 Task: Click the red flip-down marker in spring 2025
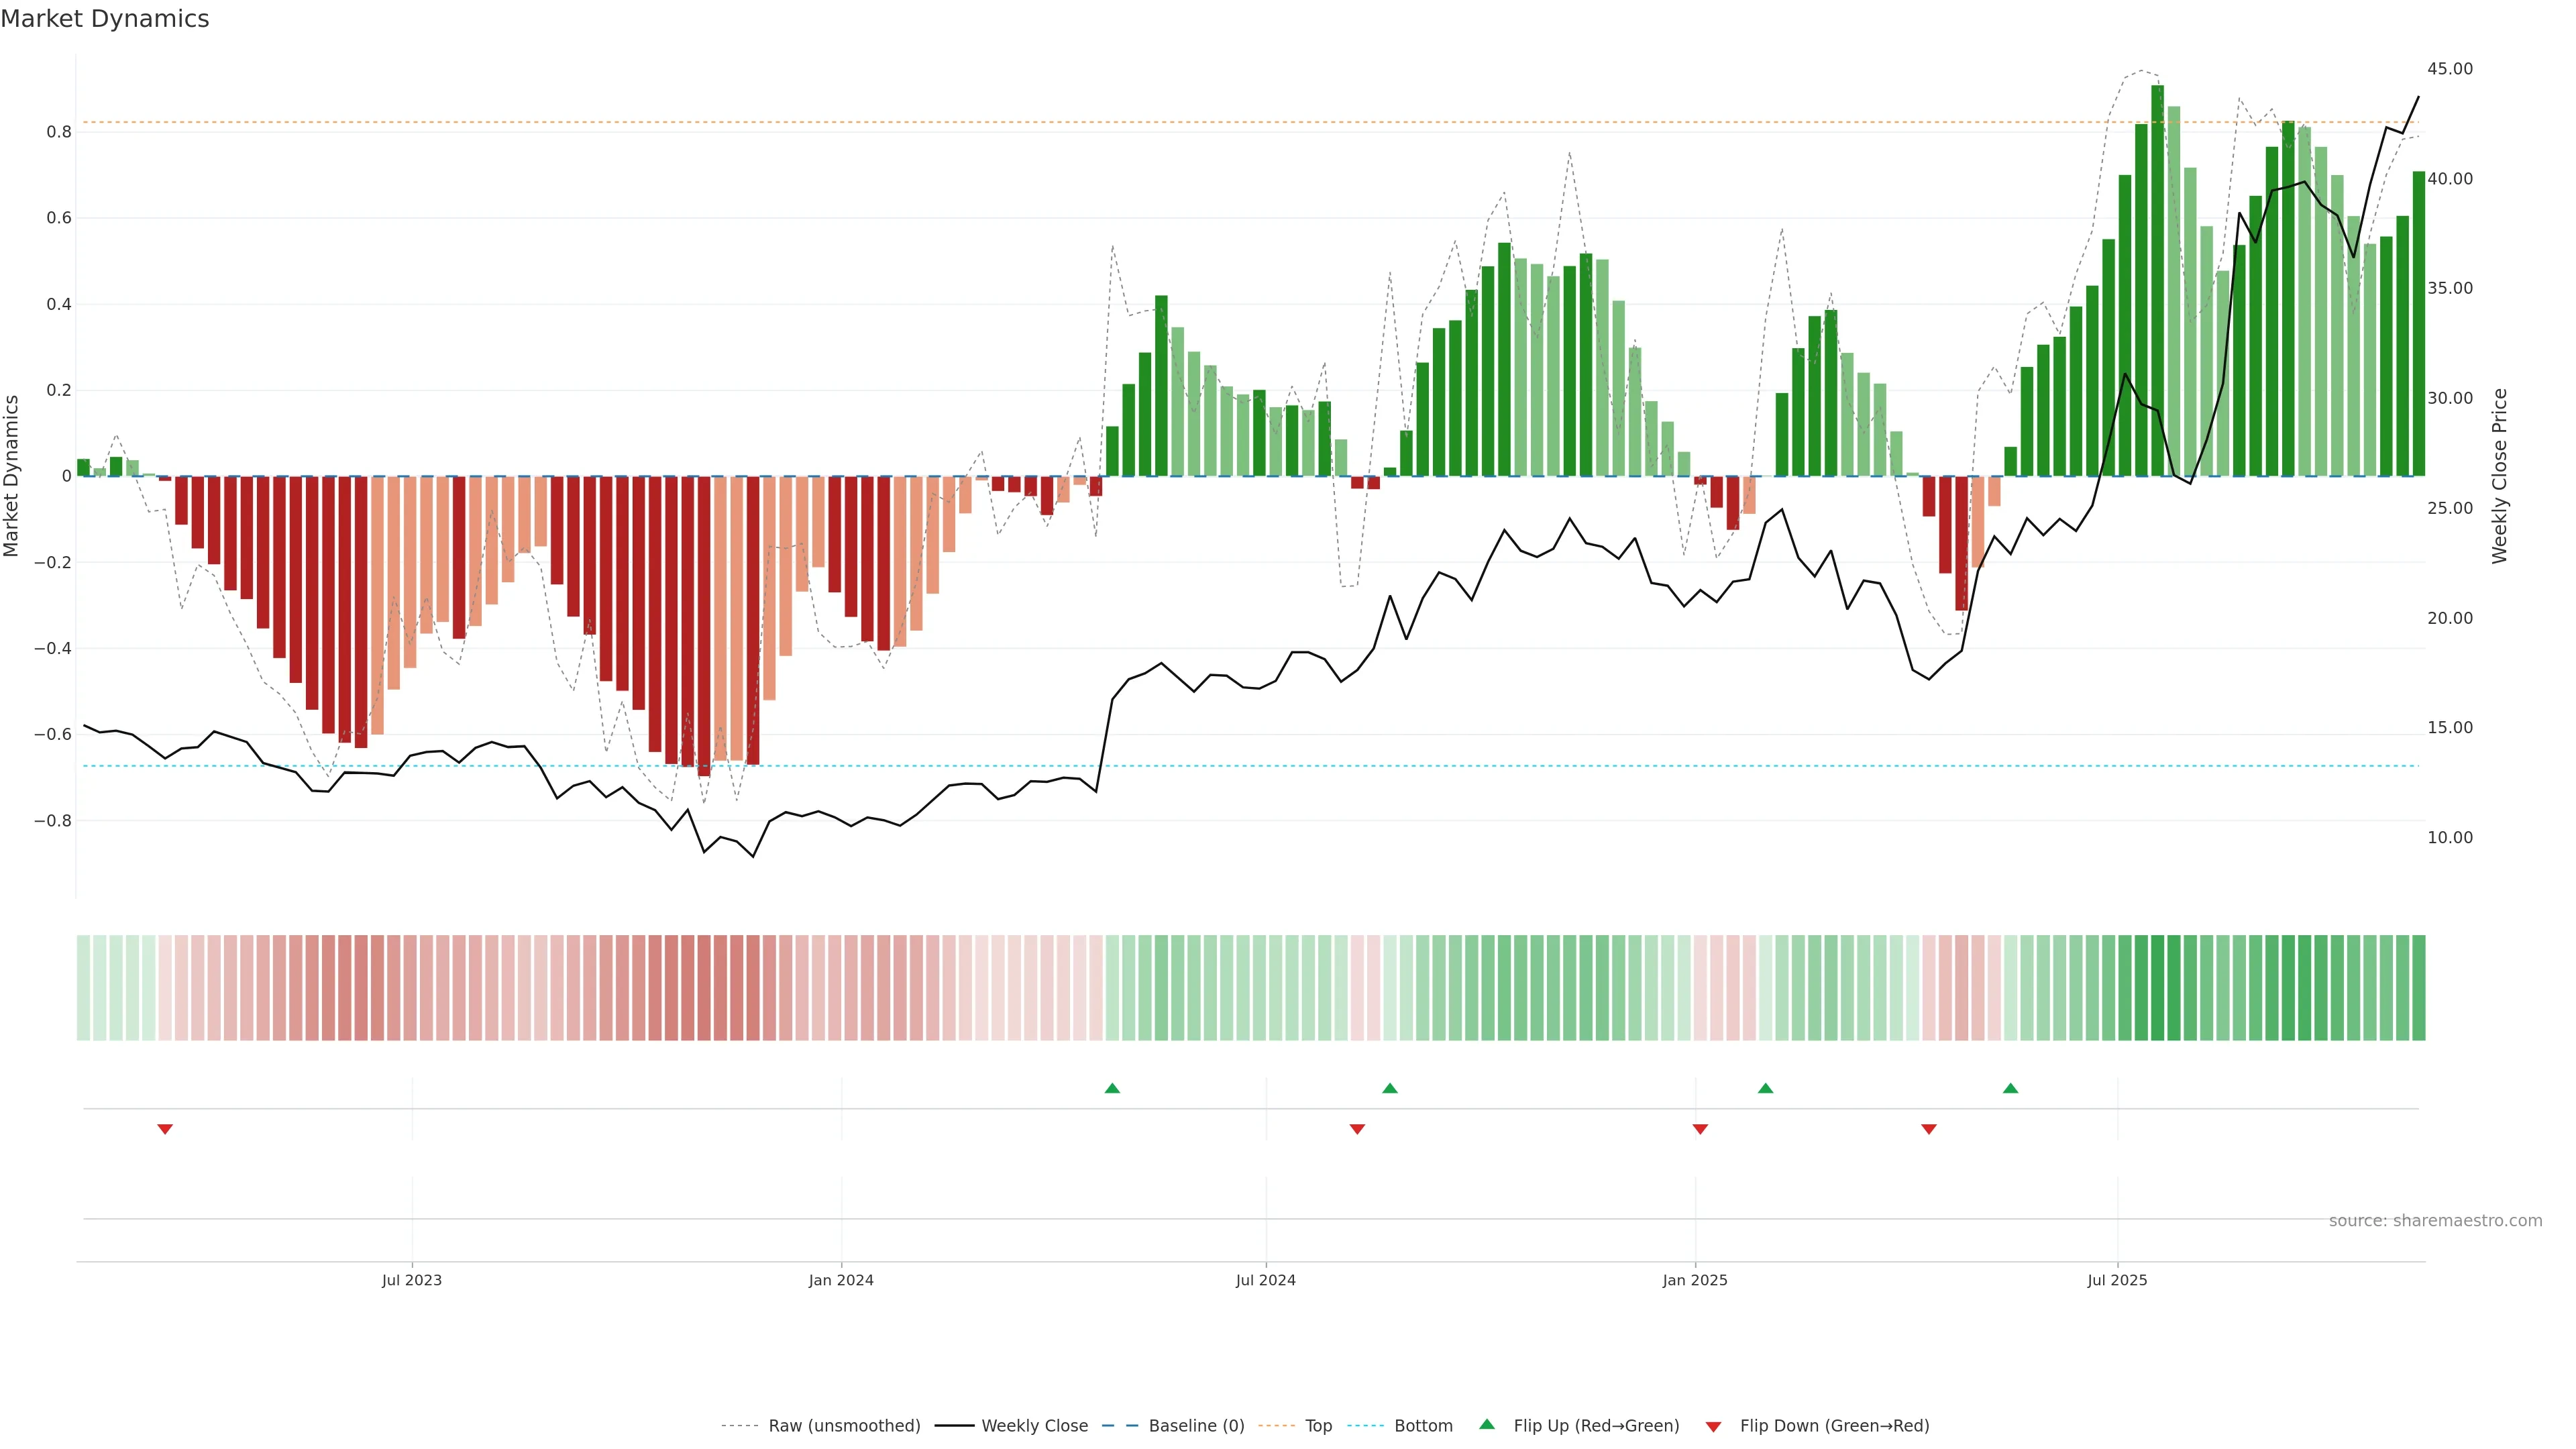click(x=1929, y=1129)
